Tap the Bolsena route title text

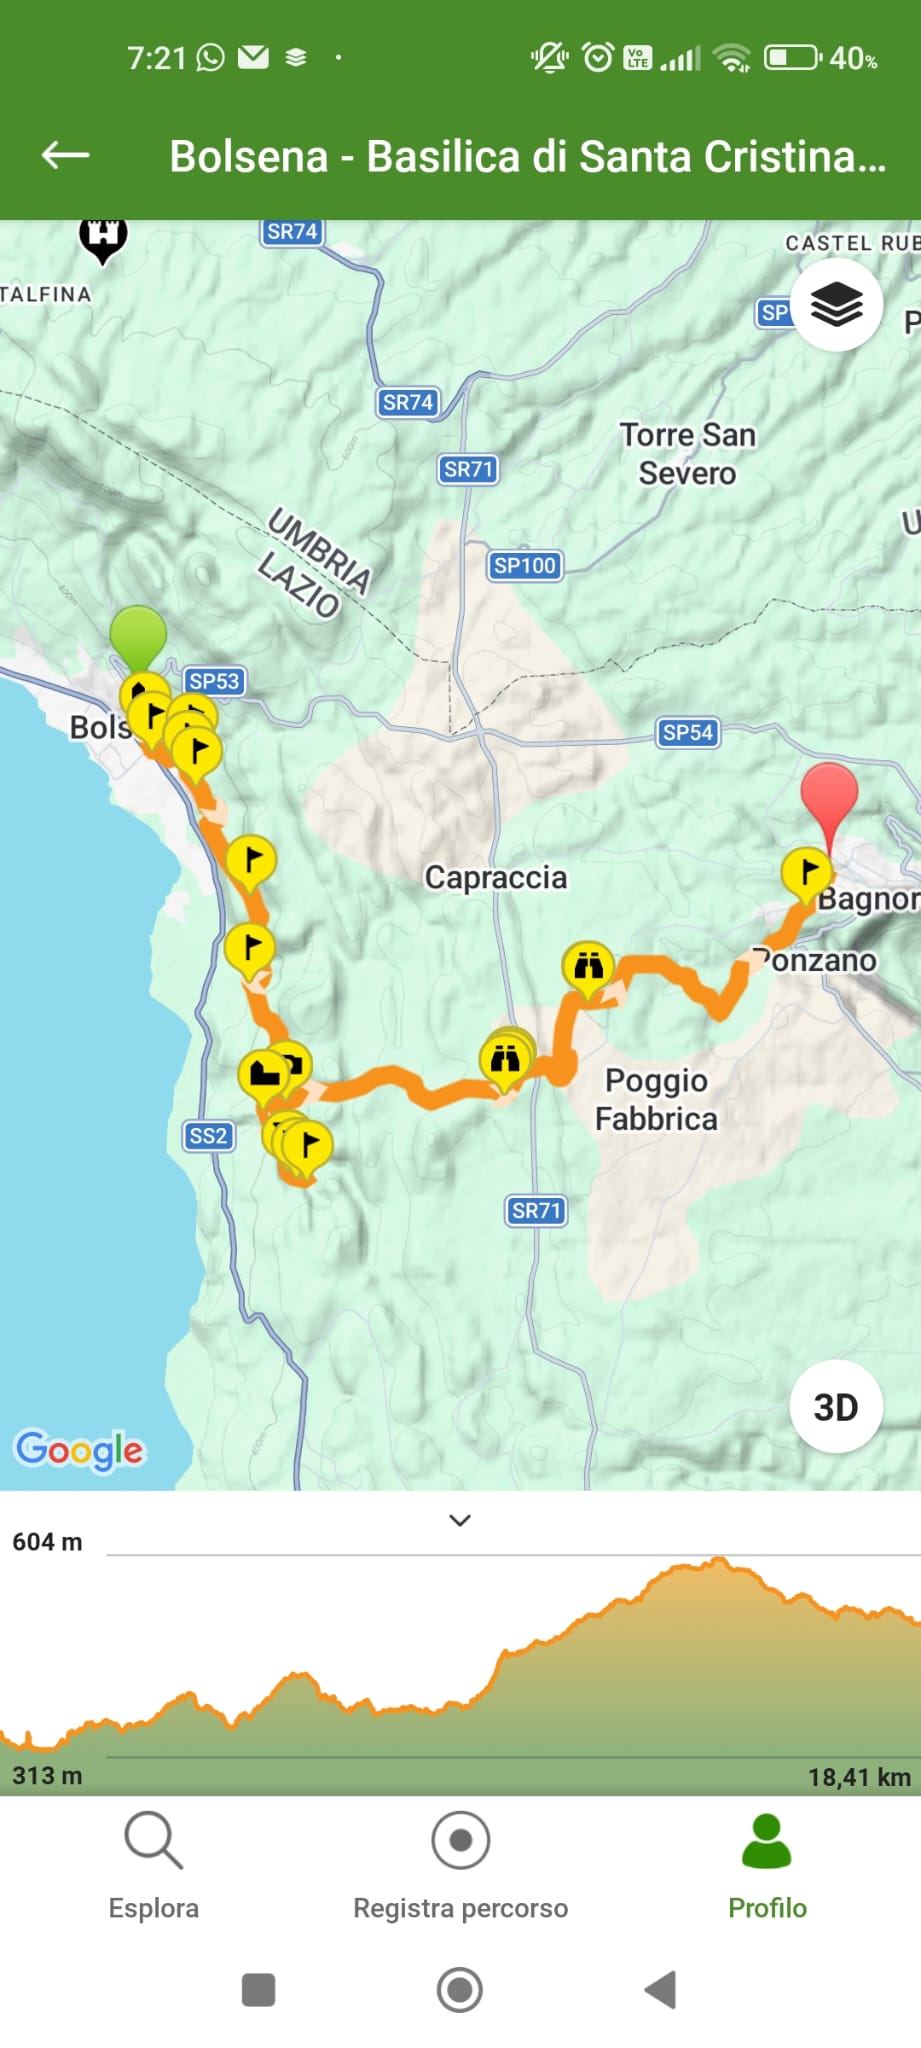pyautogui.click(x=528, y=156)
